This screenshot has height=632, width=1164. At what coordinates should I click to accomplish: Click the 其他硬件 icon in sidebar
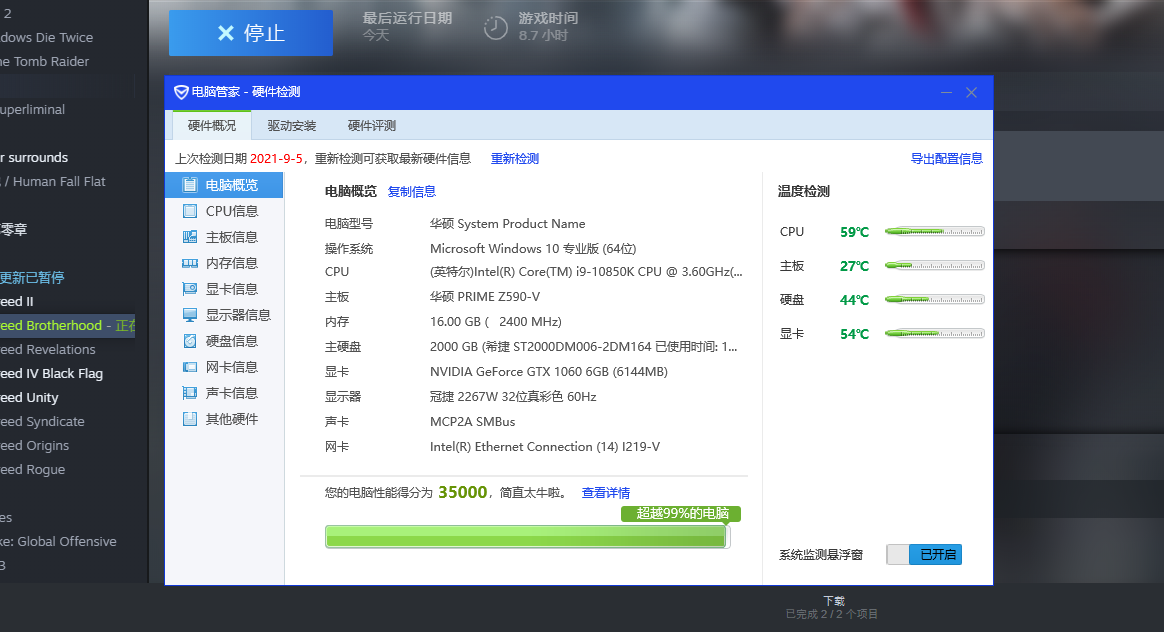190,419
